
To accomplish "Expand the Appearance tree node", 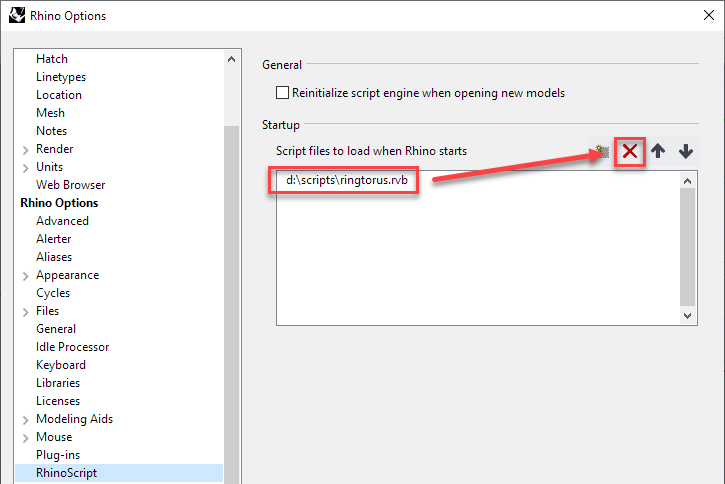I will (26, 276).
